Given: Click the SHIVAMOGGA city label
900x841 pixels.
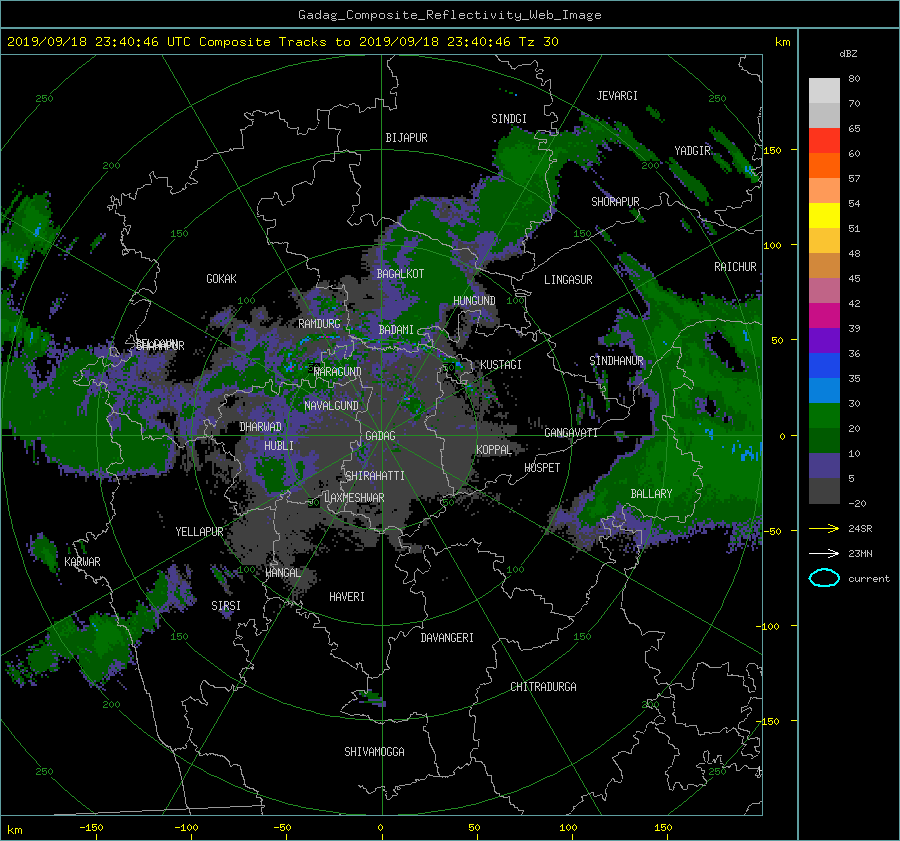Looking at the screenshot, I should point(374,752).
